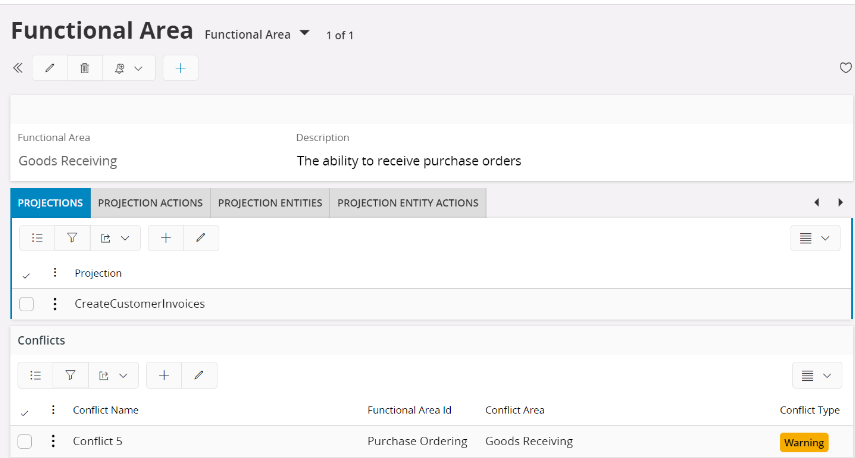The height and width of the screenshot is (458, 855).
Task: Expand the export dropdown in Projections toolbar
Action: click(114, 238)
